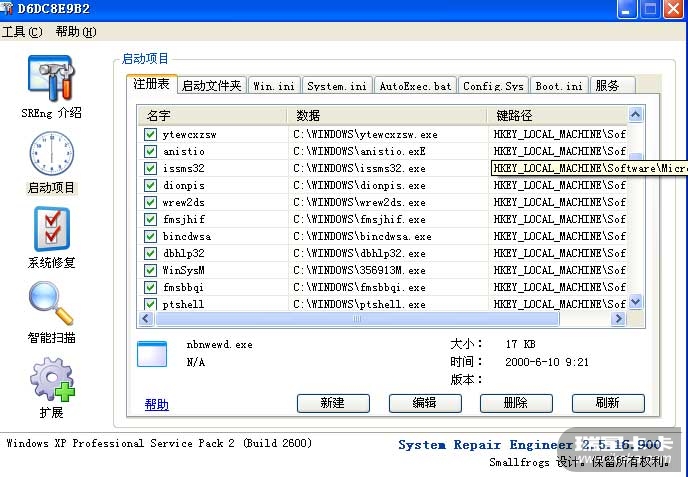The height and width of the screenshot is (477, 688).
Task: Open the 智能扫描 magnifier icon
Action: pos(51,303)
